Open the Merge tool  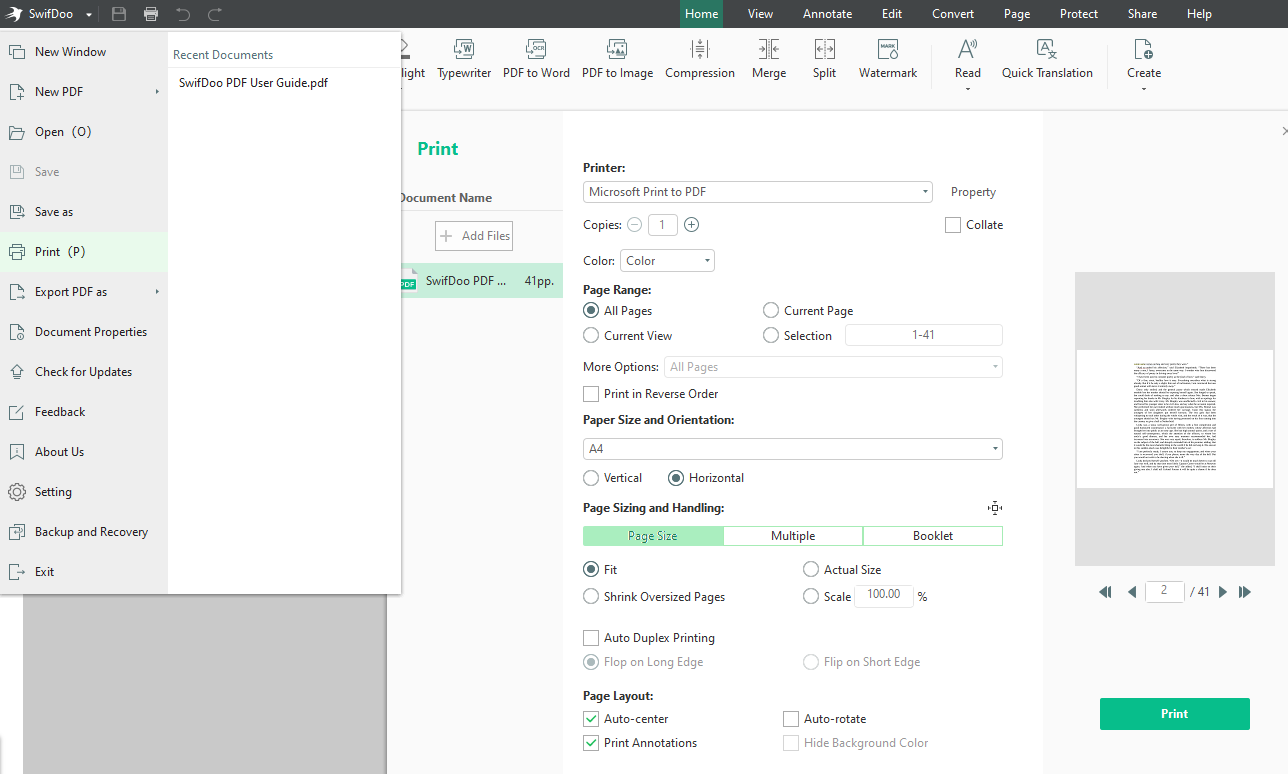(769, 60)
